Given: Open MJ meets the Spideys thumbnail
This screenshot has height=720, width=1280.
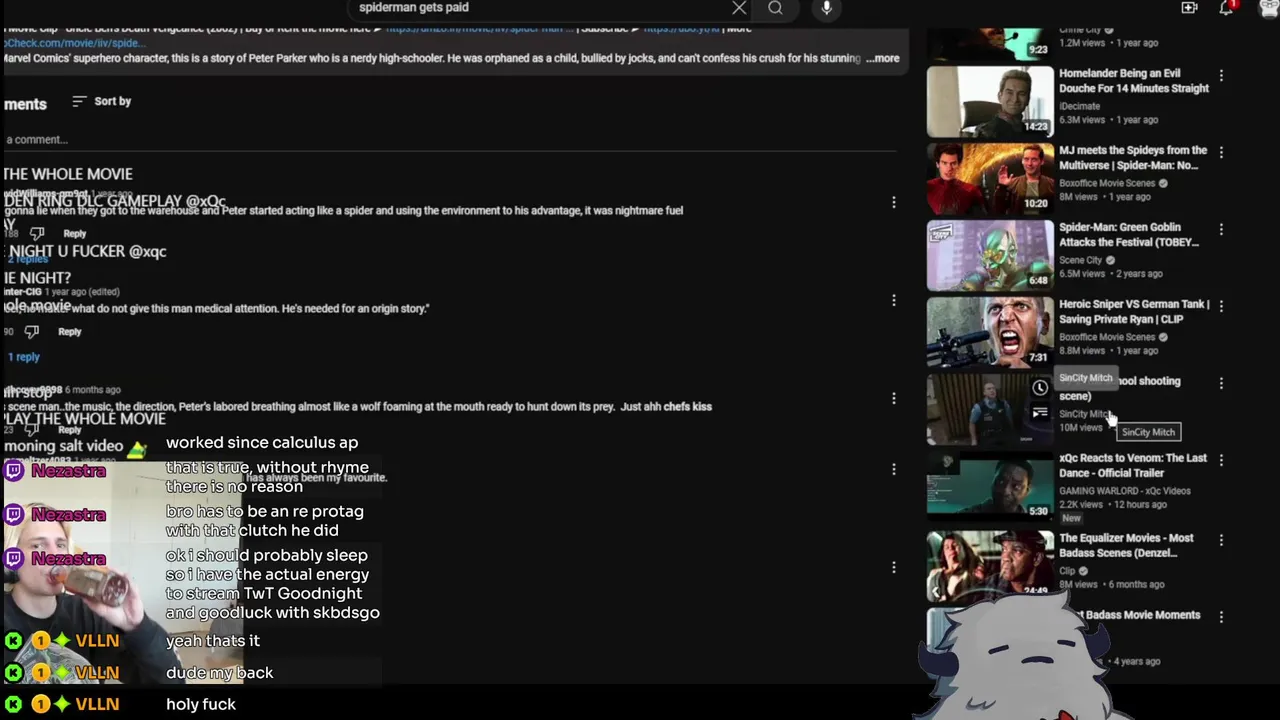Looking at the screenshot, I should [990, 178].
